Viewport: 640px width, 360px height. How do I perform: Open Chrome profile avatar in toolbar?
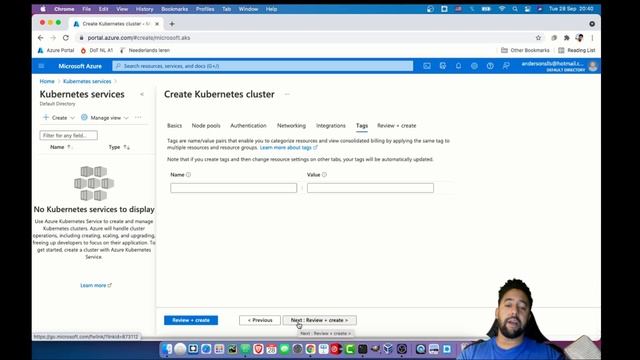579,38
